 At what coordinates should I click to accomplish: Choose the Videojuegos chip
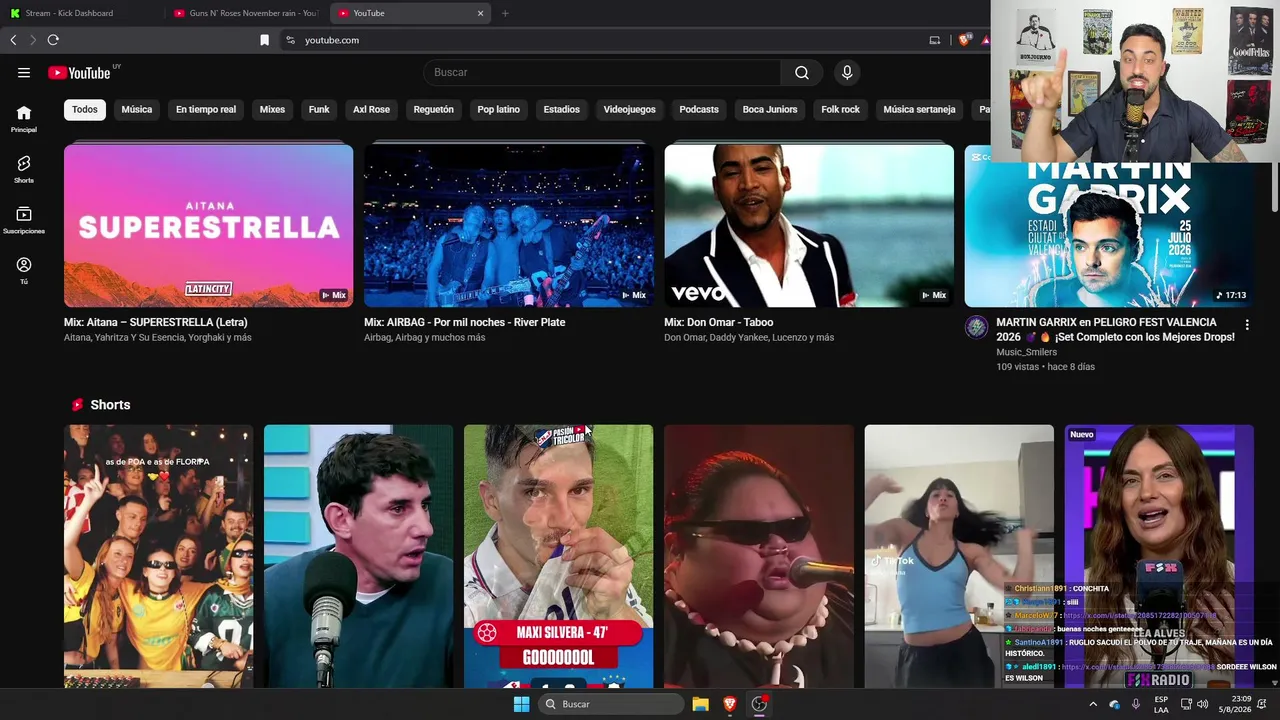tap(630, 109)
